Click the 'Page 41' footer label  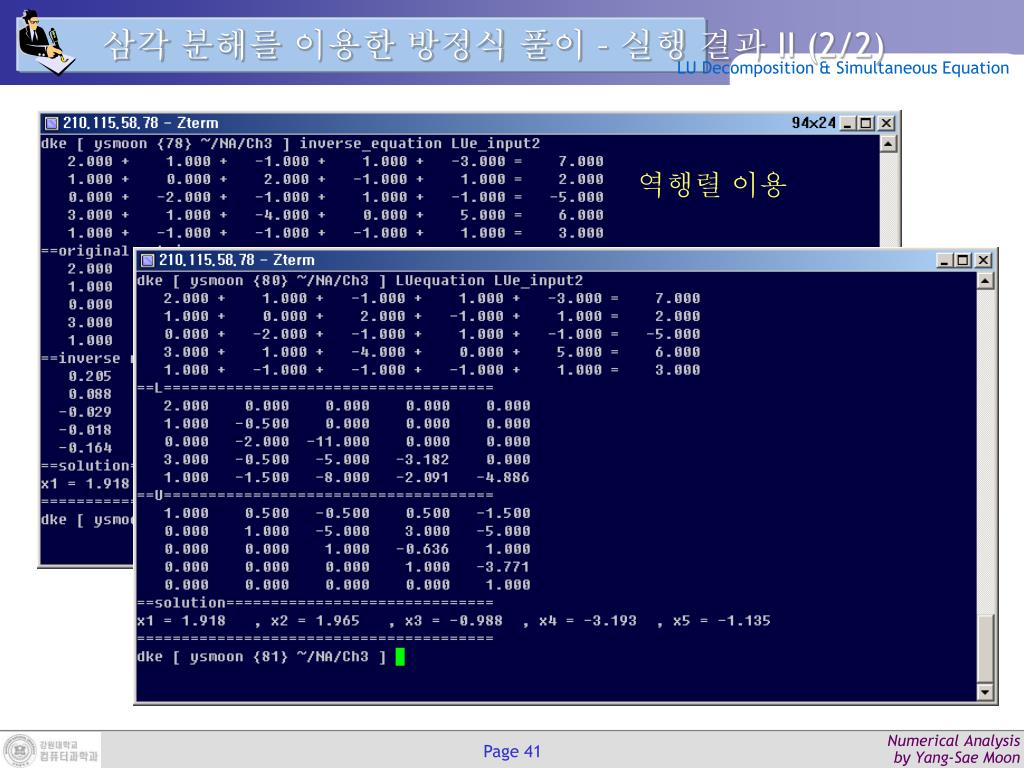click(x=512, y=752)
